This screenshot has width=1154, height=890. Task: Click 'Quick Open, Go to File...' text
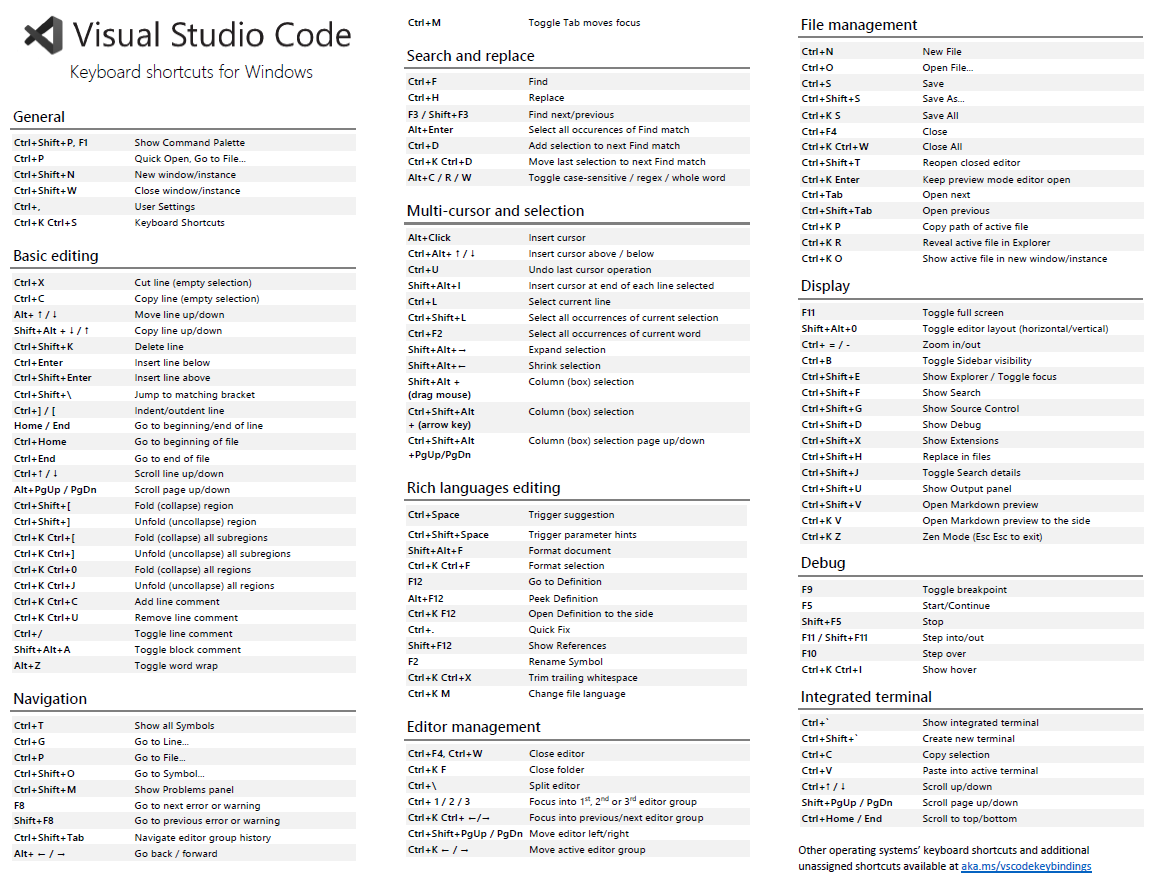[190, 159]
